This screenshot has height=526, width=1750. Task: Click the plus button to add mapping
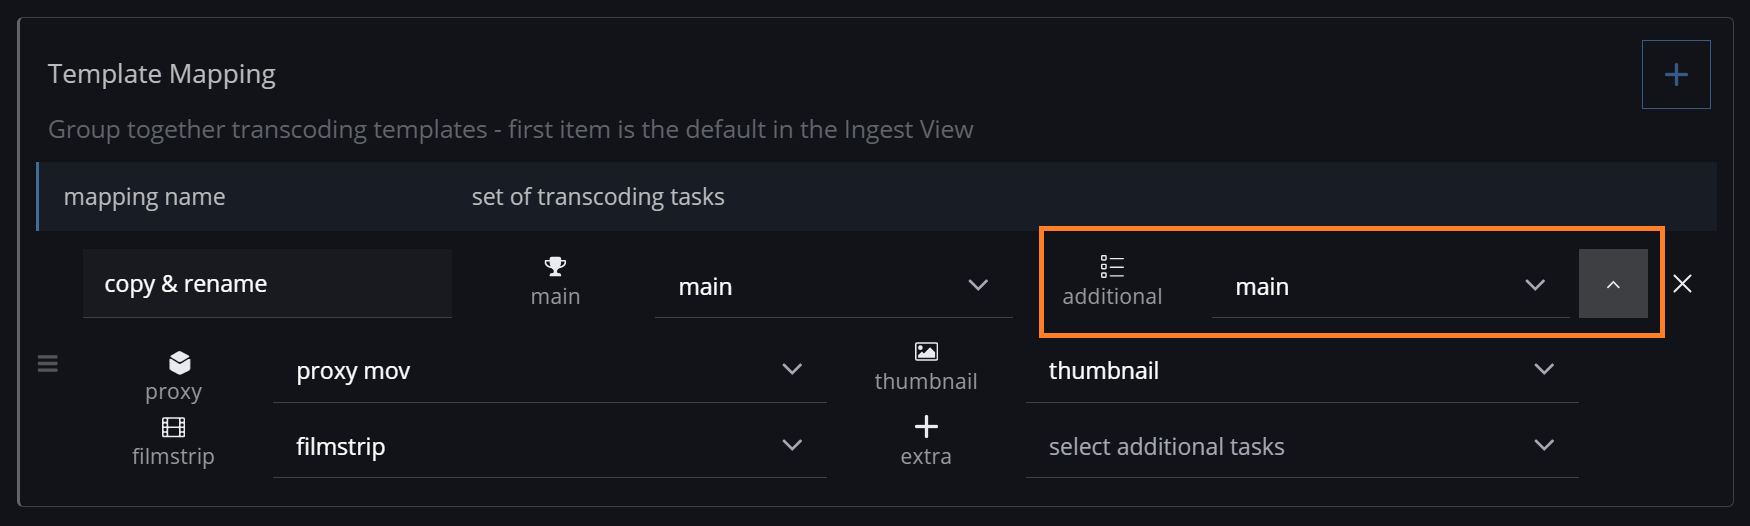tap(1676, 75)
